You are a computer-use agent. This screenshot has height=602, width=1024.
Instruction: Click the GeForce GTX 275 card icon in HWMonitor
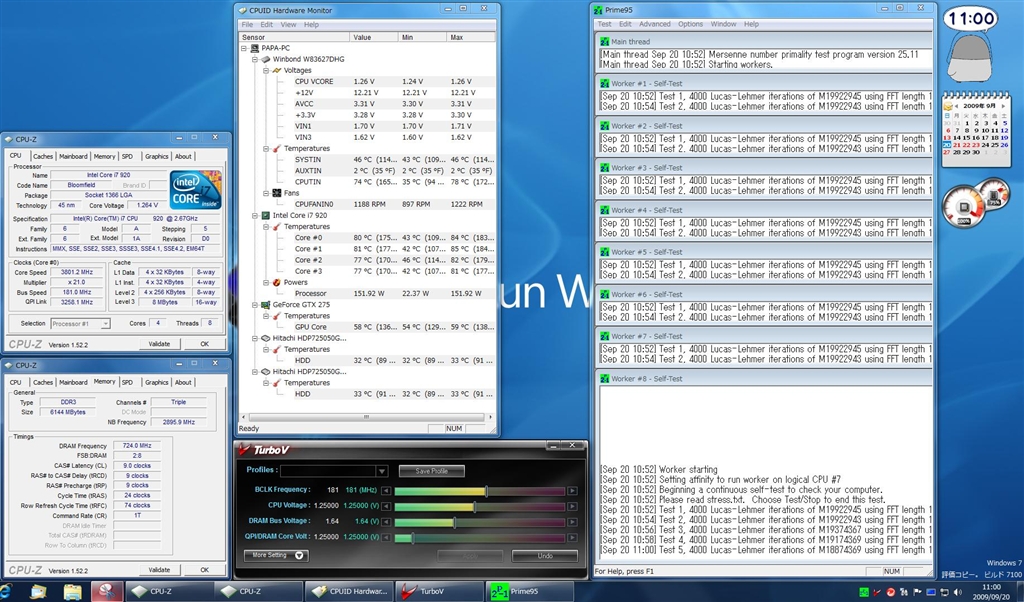[266, 305]
